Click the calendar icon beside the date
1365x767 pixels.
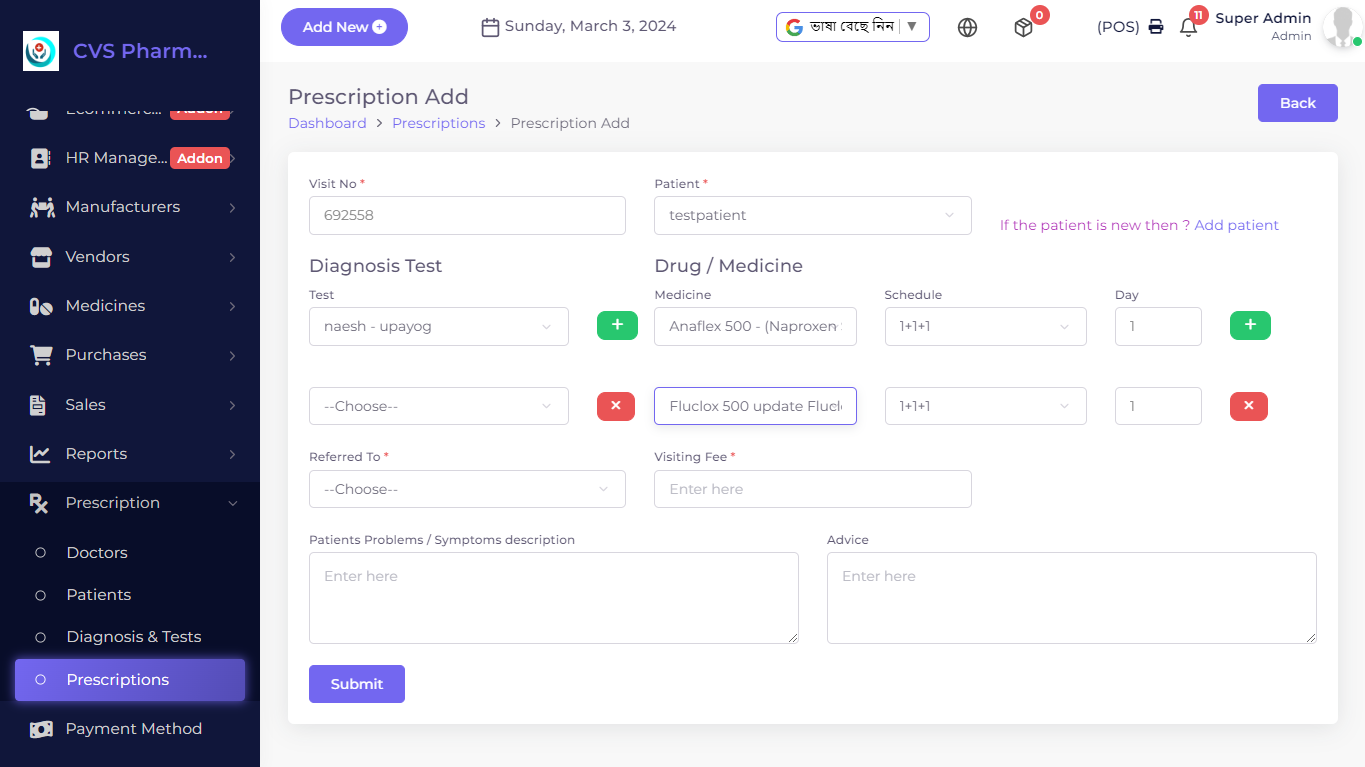click(490, 27)
